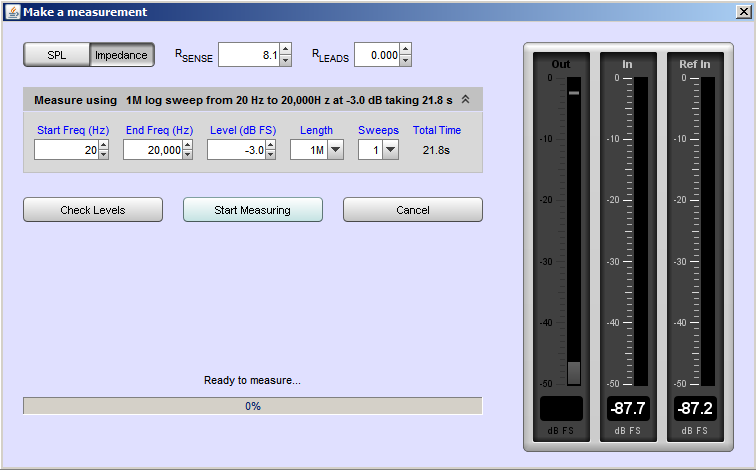The width and height of the screenshot is (756, 470).
Task: Click the RLEADS value field
Action: [x=377, y=55]
